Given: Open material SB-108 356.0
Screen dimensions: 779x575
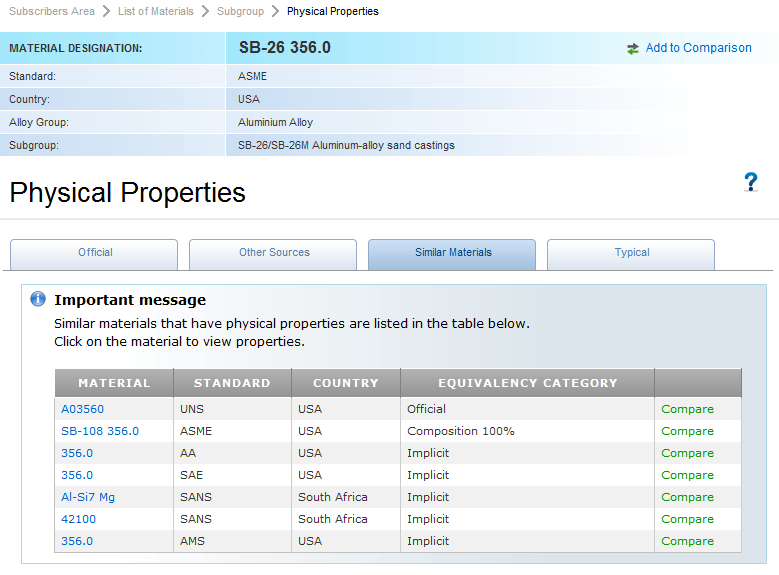Looking at the screenshot, I should click(100, 431).
